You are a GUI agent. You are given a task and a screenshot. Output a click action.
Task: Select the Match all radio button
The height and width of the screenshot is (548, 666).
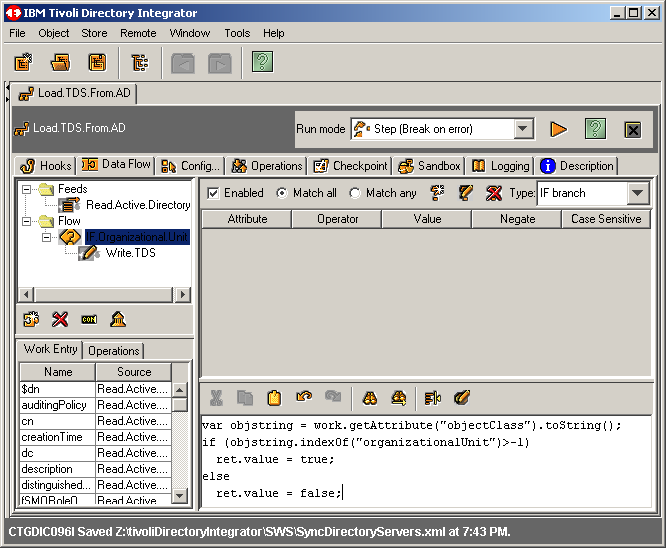click(282, 193)
